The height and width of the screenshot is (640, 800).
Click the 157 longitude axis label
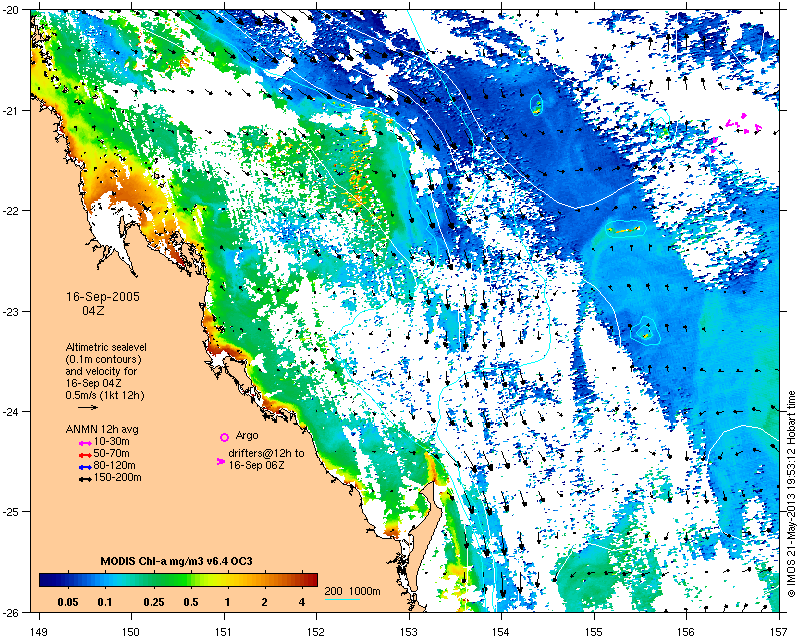coord(780,632)
